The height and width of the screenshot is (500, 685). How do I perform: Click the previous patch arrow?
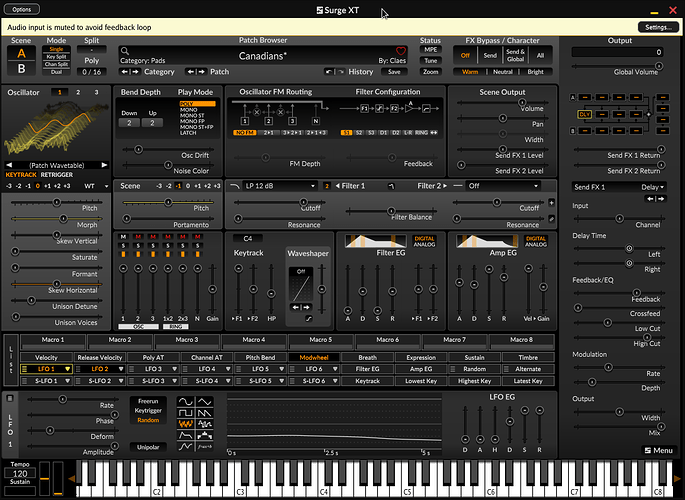tap(190, 72)
